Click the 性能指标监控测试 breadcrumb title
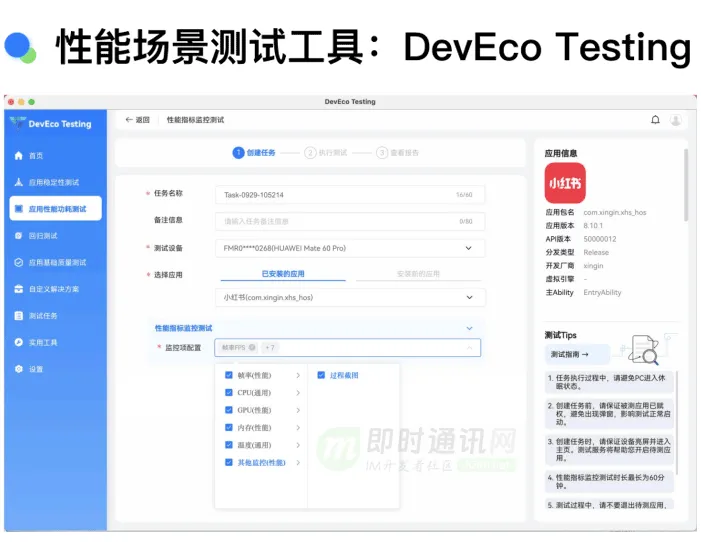 click(195, 120)
